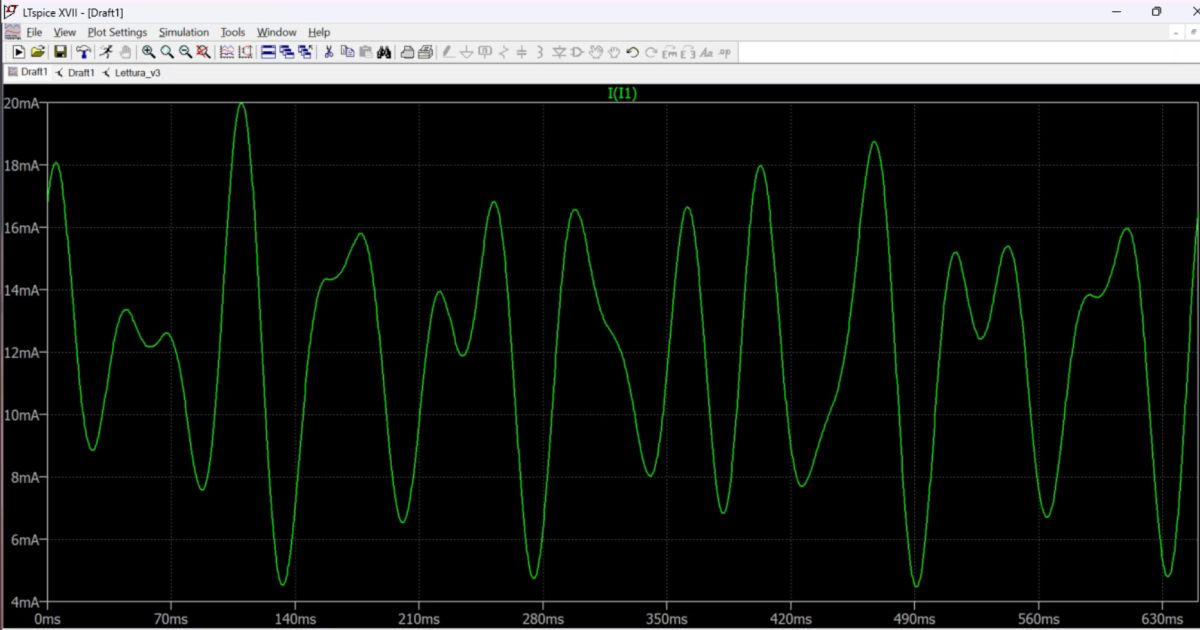
Task: Open the File menu
Action: [34, 32]
